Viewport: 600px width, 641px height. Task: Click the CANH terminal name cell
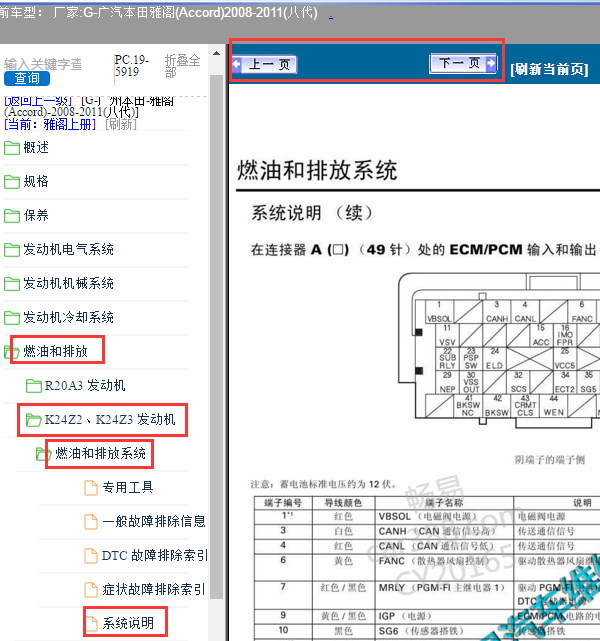(x=444, y=531)
